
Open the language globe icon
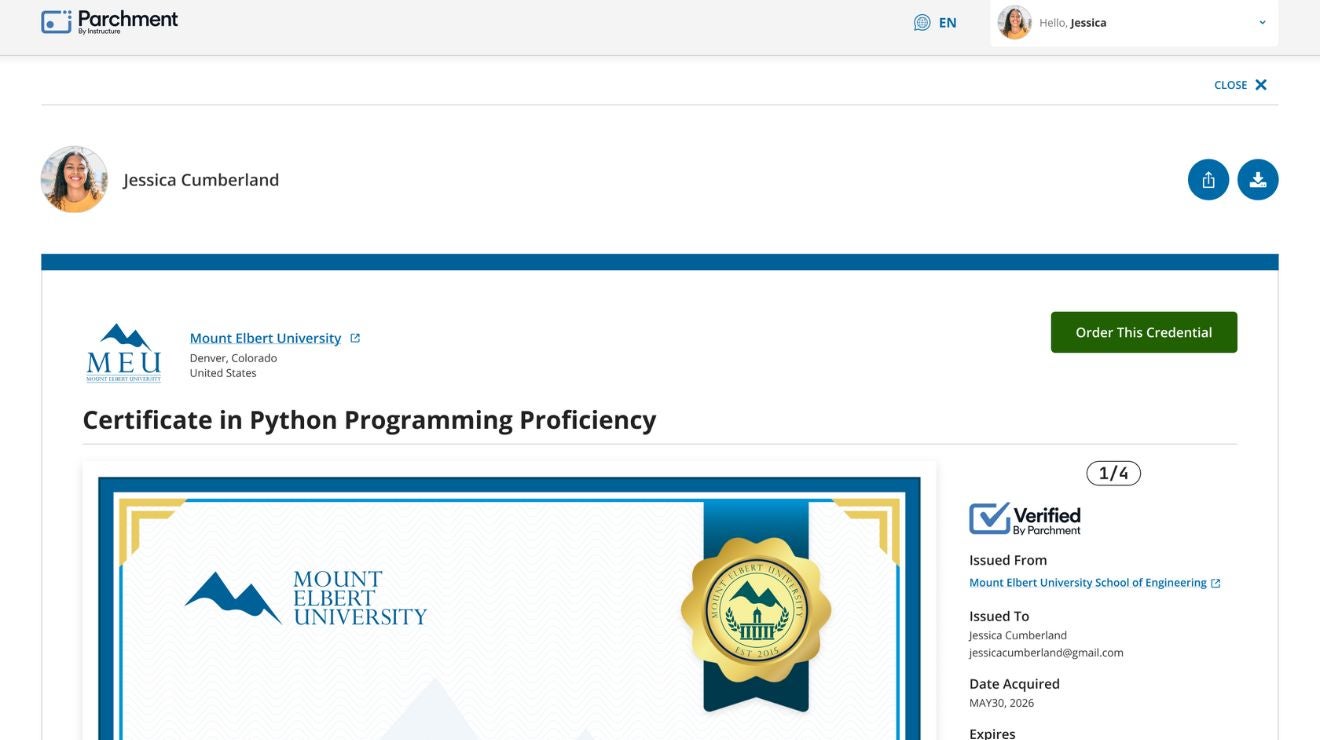pos(922,22)
